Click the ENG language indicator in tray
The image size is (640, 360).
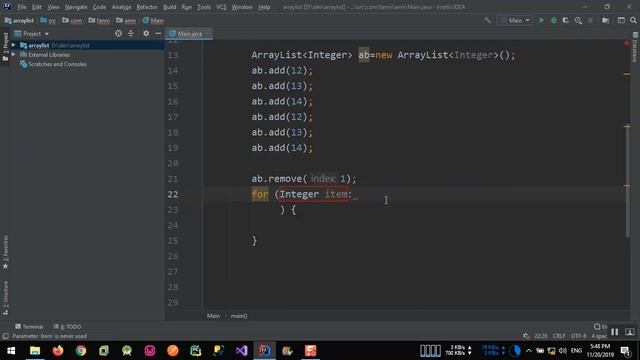pyautogui.click(x=576, y=351)
